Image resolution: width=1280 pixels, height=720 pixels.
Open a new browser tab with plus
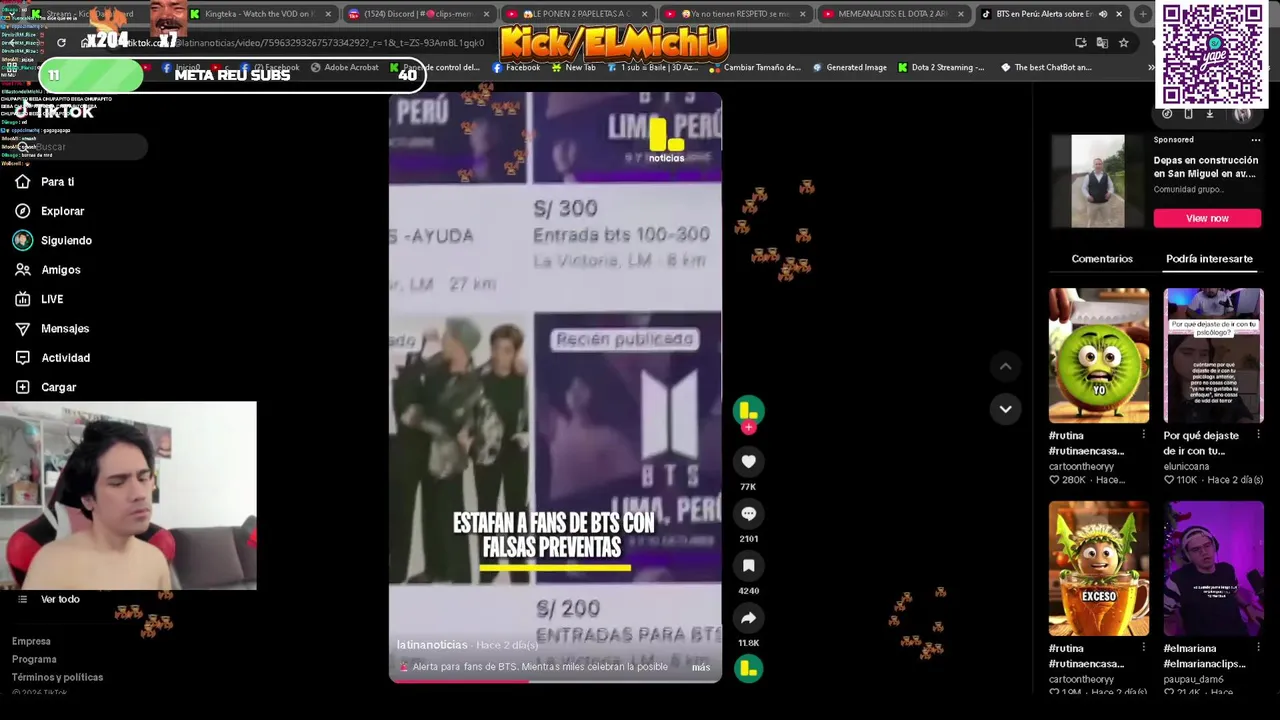tap(1142, 14)
